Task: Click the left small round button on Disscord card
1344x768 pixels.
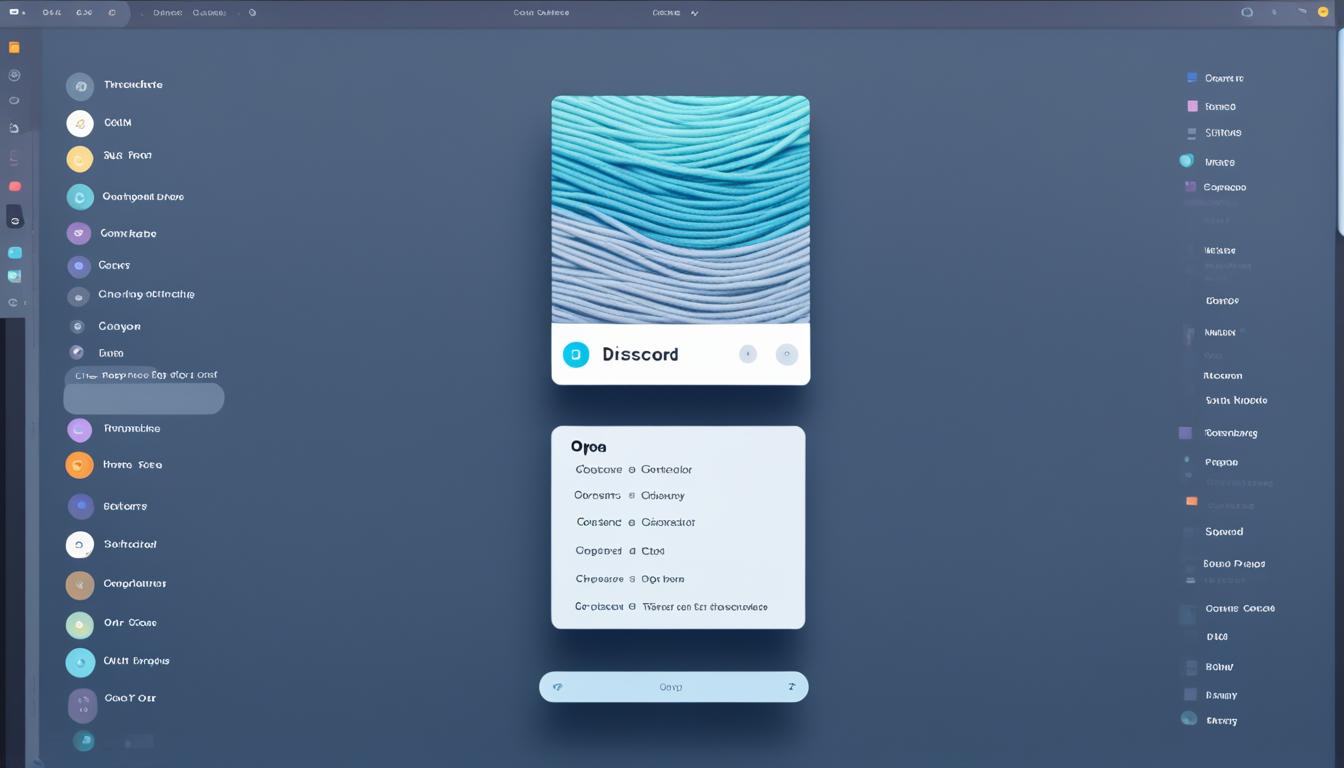Action: coord(747,354)
